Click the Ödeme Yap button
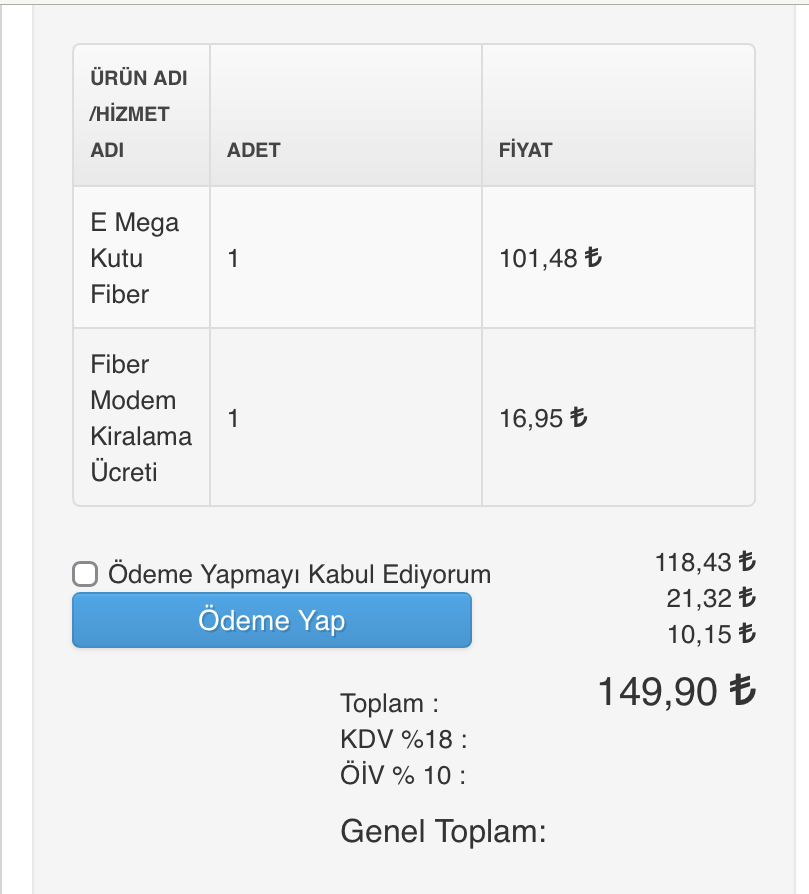This screenshot has height=894, width=809. point(272,620)
